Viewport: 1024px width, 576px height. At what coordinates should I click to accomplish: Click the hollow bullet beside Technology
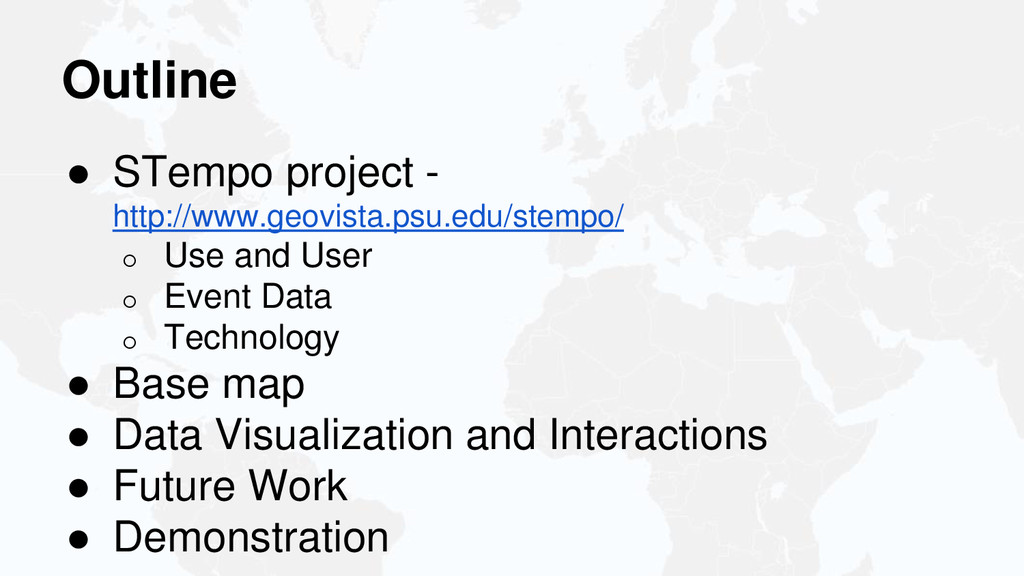[129, 342]
